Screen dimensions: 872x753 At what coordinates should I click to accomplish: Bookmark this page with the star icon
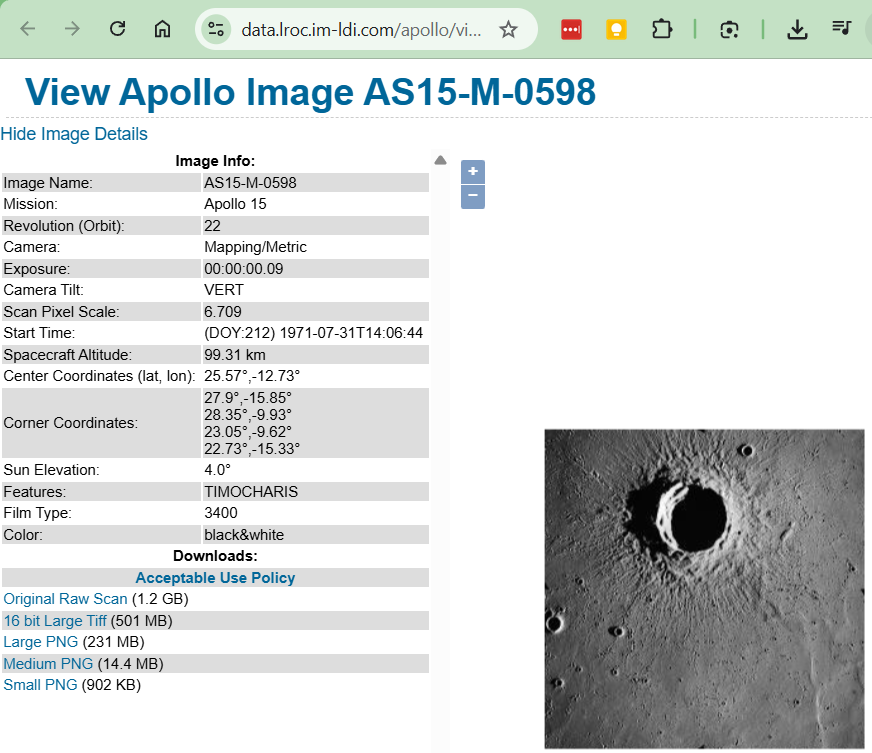pos(508,29)
